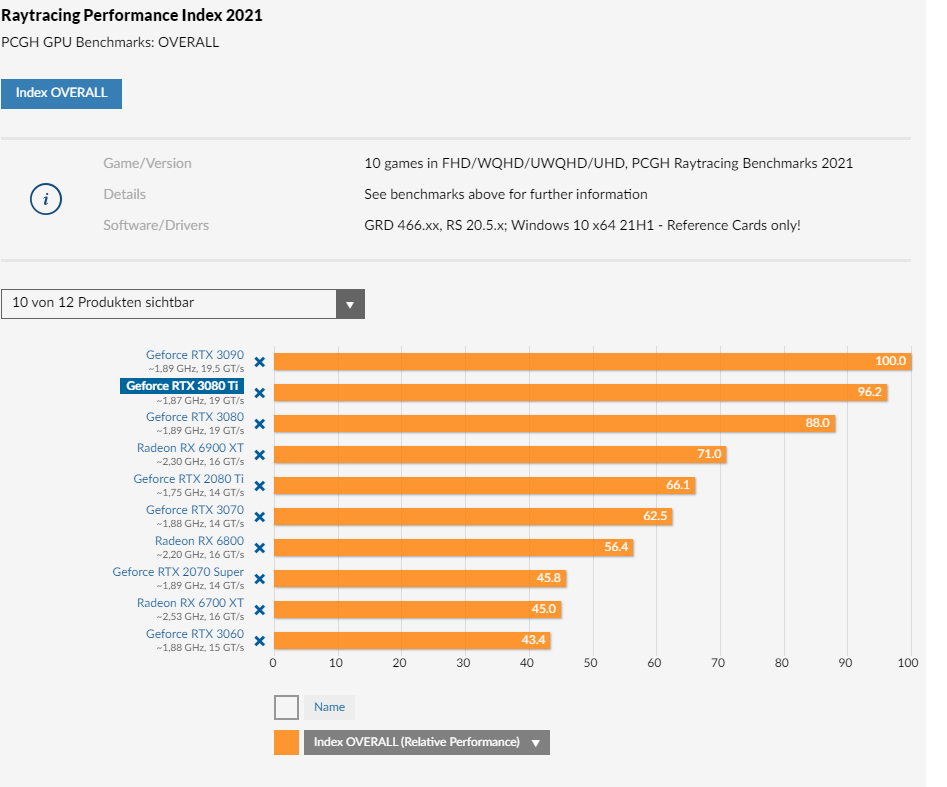Image resolution: width=947 pixels, height=787 pixels.
Task: Click the 'Game/Version' label
Action: pos(147,163)
